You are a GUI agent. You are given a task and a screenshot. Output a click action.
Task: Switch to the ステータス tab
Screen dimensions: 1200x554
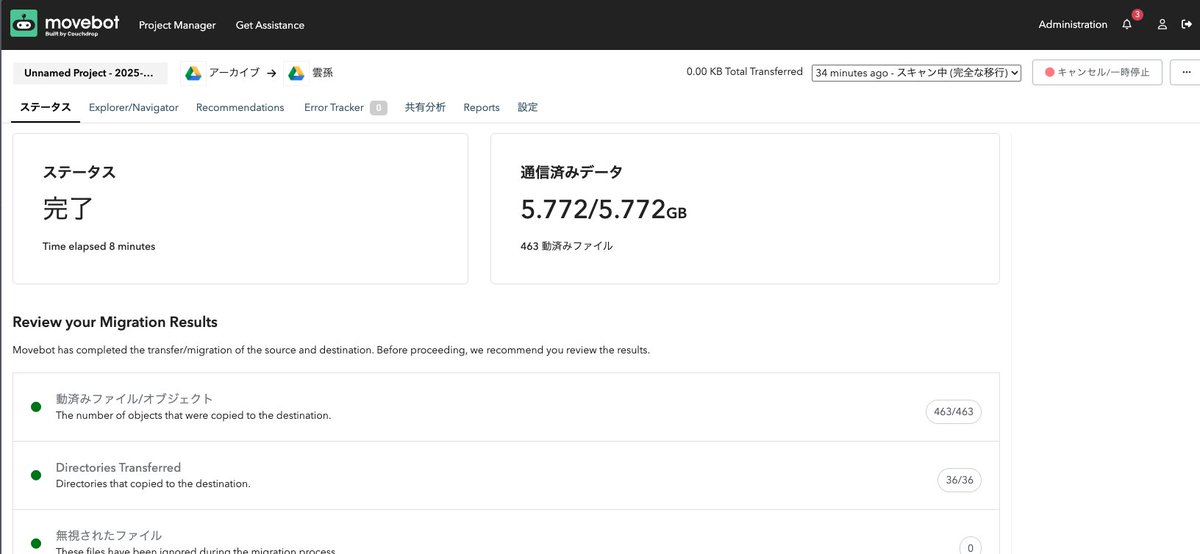[45, 107]
